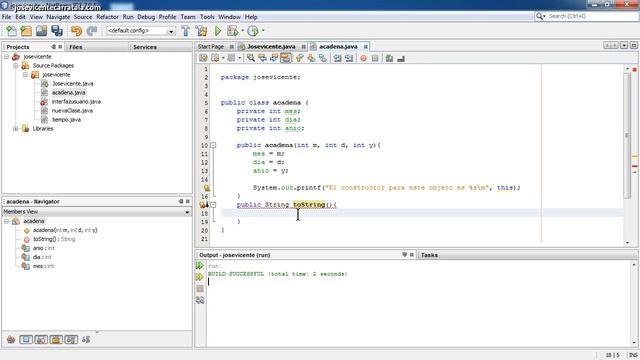Image resolution: width=640 pixels, height=360 pixels.
Task: Click the Save All toolbar icon
Action: coord(57,31)
